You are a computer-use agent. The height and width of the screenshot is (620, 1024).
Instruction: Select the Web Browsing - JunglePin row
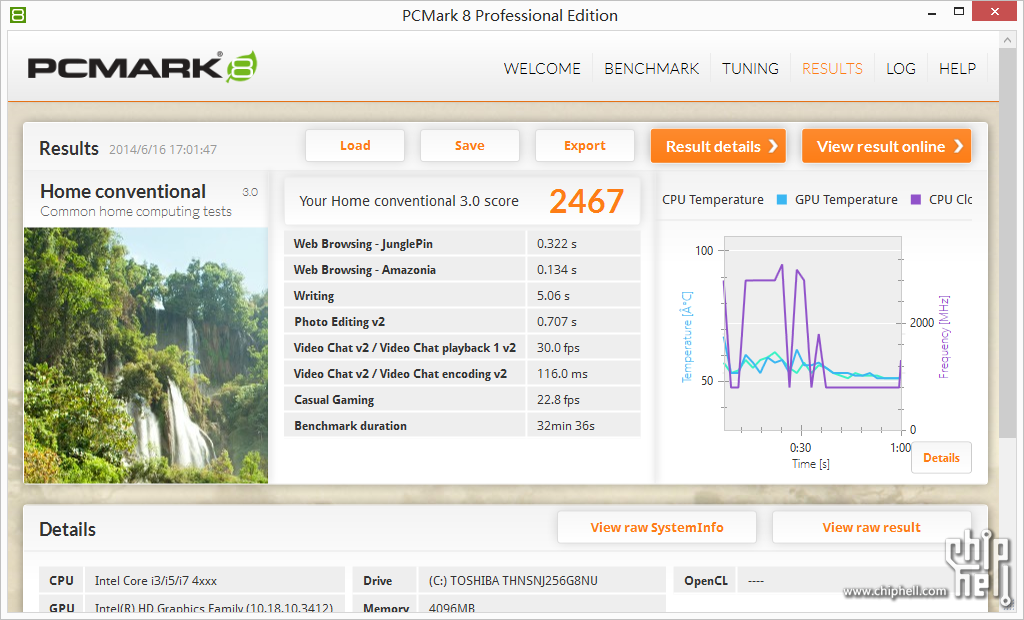click(462, 244)
